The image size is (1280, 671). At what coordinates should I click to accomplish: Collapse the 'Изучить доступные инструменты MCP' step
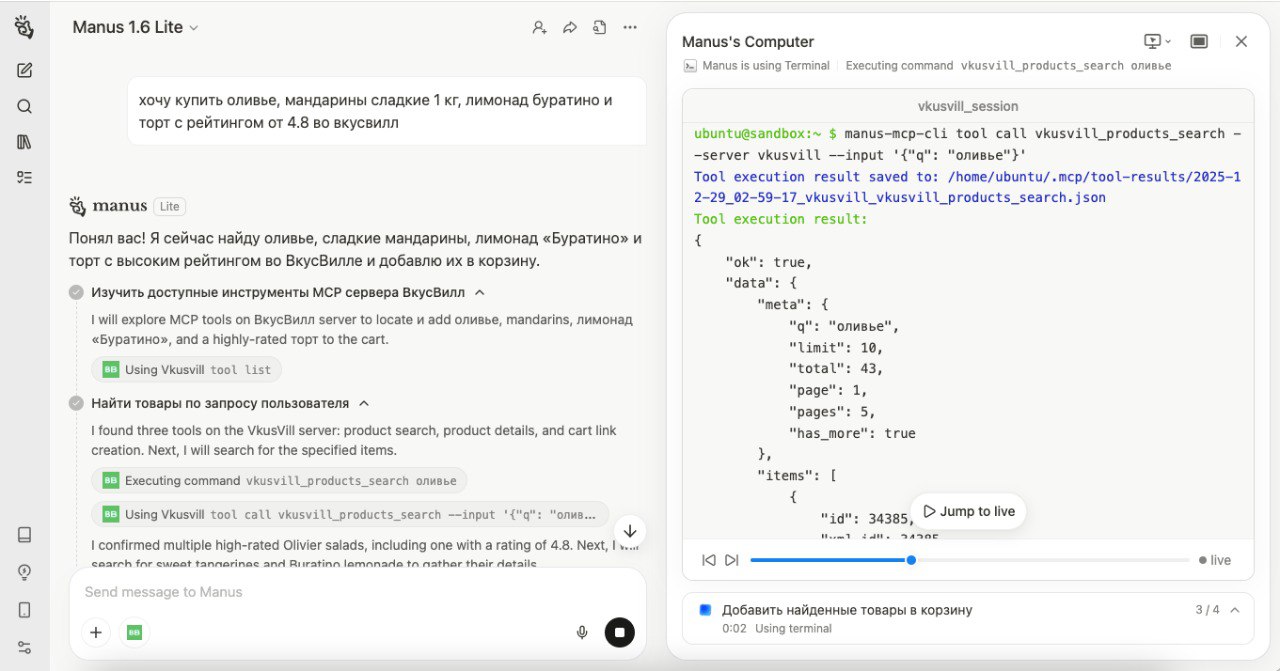480,293
